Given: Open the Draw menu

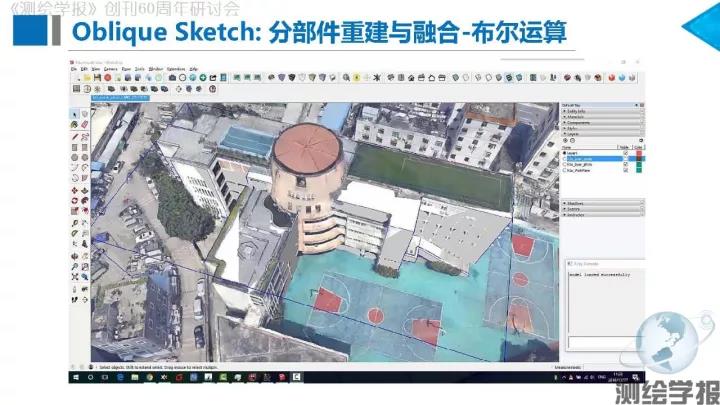Looking at the screenshot, I should tap(126, 69).
